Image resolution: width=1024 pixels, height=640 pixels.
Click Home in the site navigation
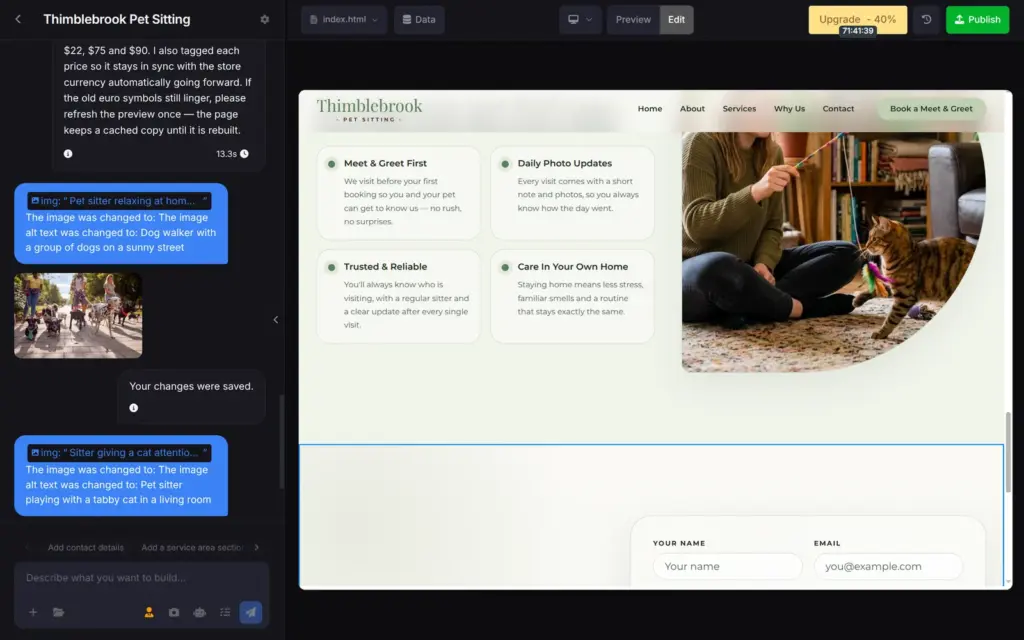[x=650, y=109]
